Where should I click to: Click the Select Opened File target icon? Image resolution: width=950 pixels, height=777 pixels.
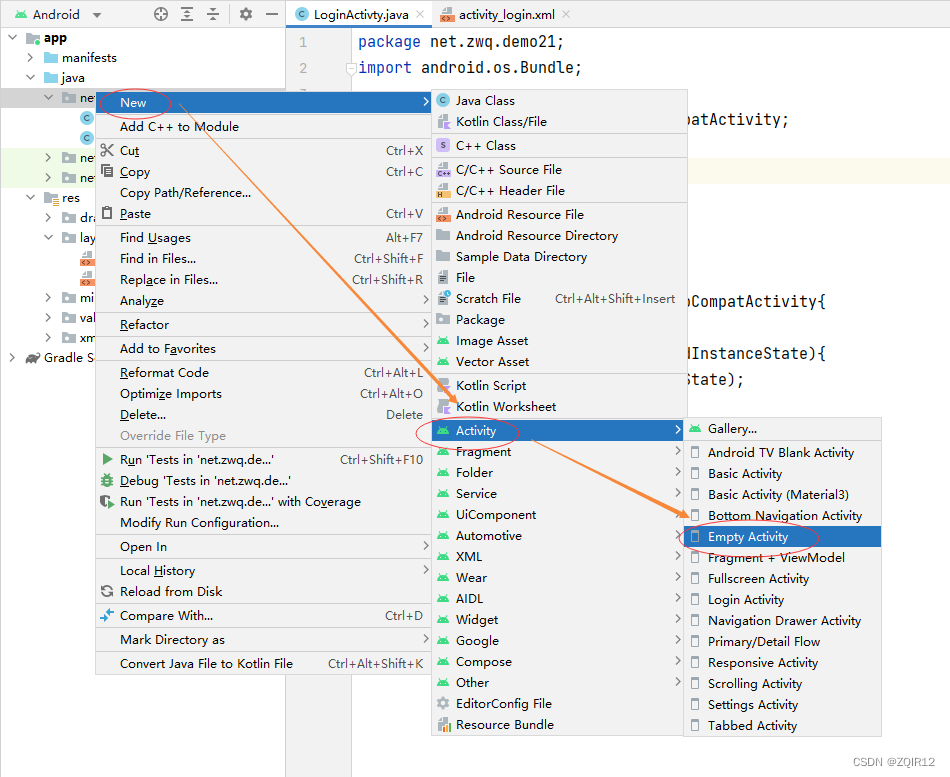[x=161, y=14]
